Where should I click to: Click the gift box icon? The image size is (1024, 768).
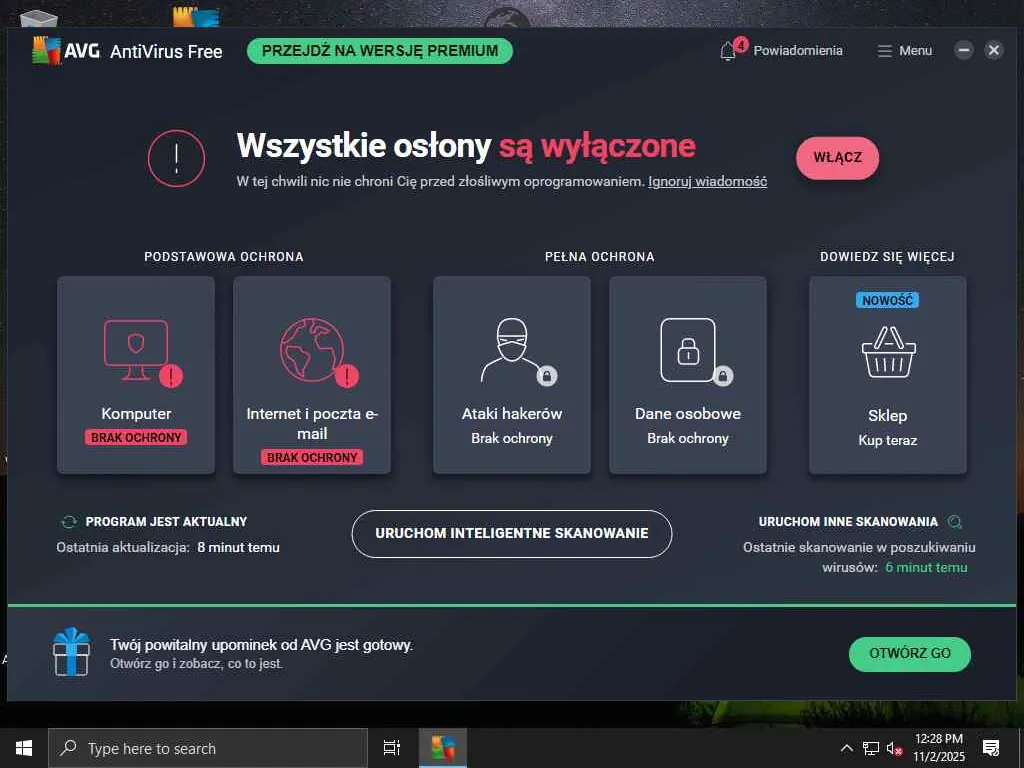71,651
